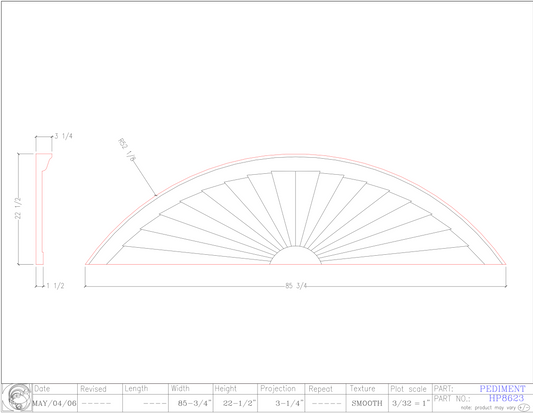Click the 'PEDIMENT' part name
The image size is (533, 413).
coord(502,389)
